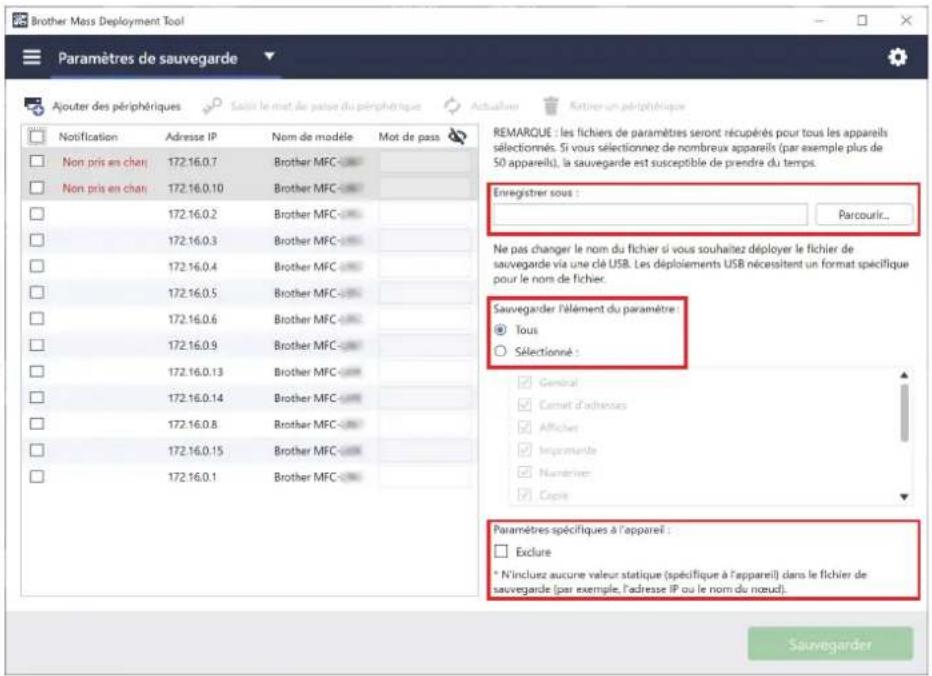Check the box for device 172.16.0.7
This screenshot has height=676, width=932.
pyautogui.click(x=37, y=161)
